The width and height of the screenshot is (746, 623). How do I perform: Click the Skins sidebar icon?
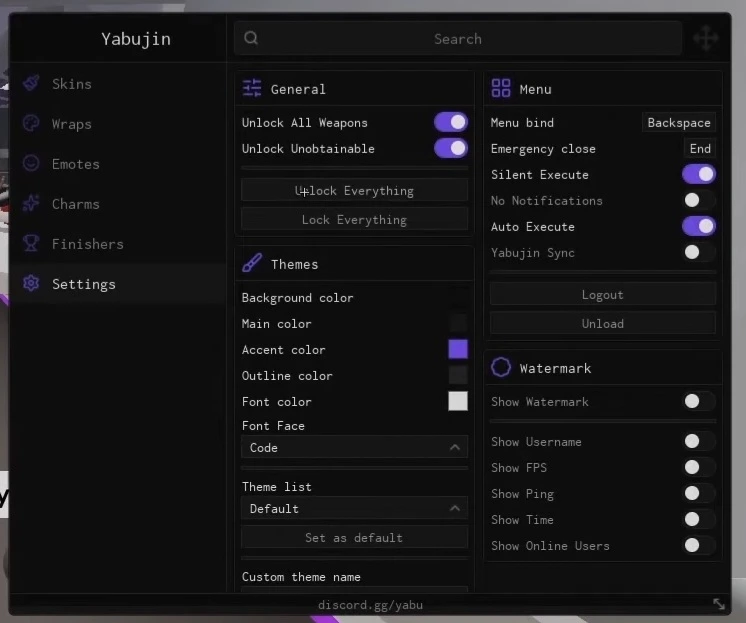coord(31,83)
